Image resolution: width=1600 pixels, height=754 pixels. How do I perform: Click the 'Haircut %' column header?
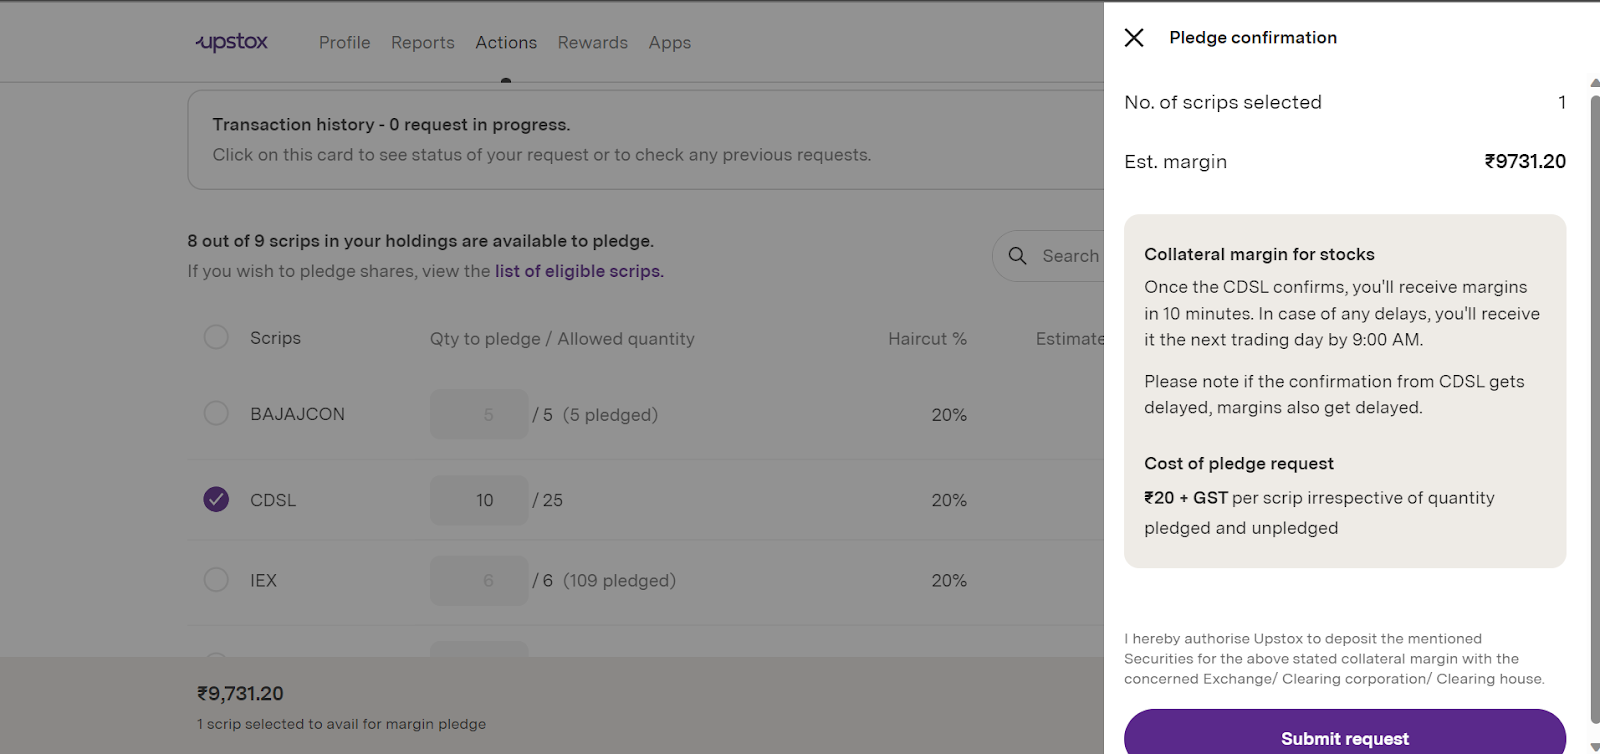click(x=927, y=339)
